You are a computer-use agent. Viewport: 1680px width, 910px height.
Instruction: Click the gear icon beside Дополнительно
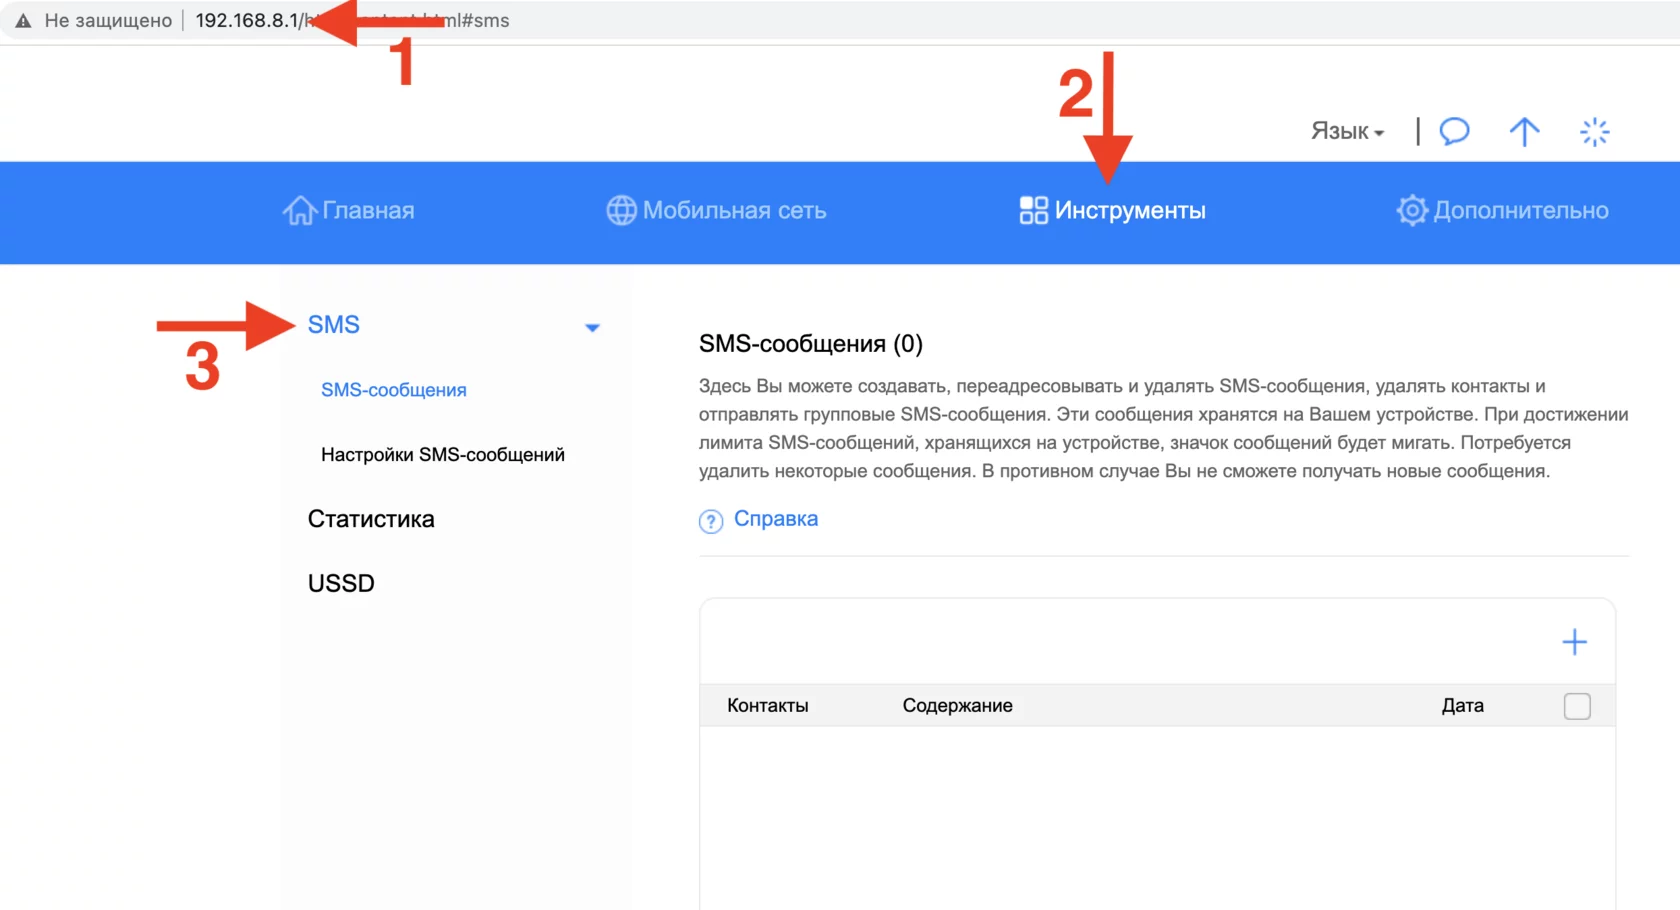pyautogui.click(x=1412, y=210)
